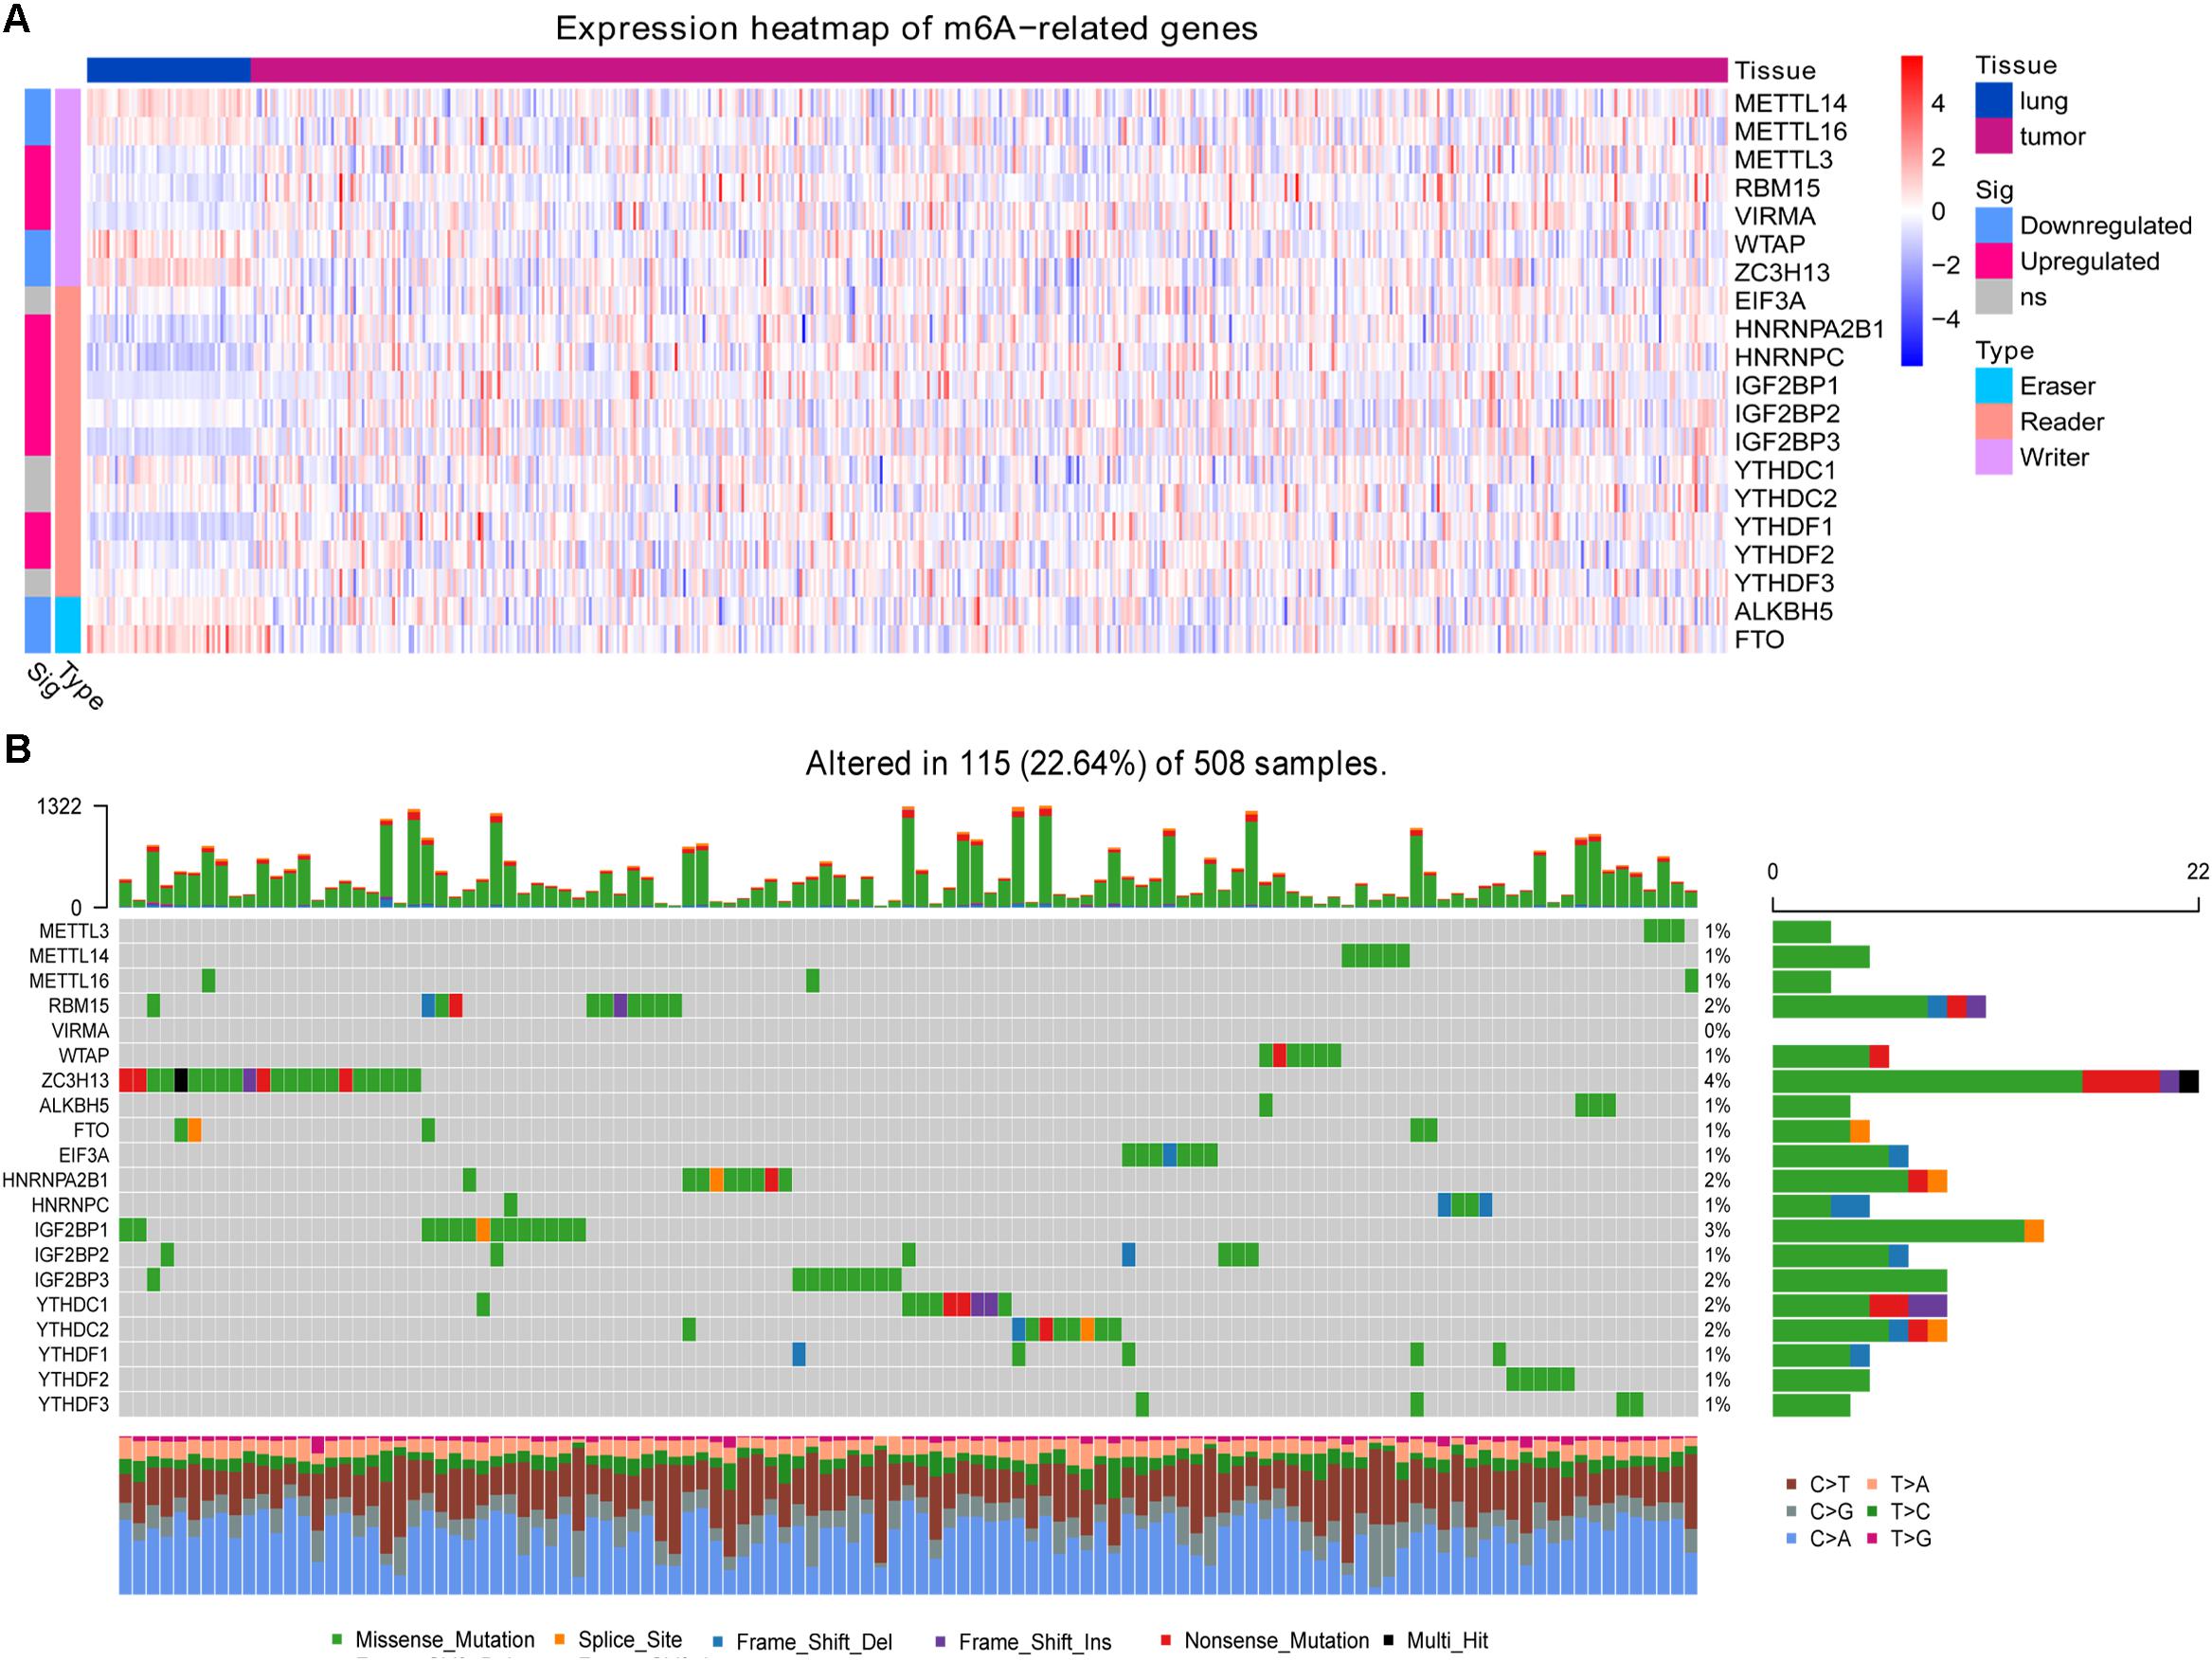Click the VIRMA heatmap row label
Screen dimensions: 2212x1661
click(1775, 216)
